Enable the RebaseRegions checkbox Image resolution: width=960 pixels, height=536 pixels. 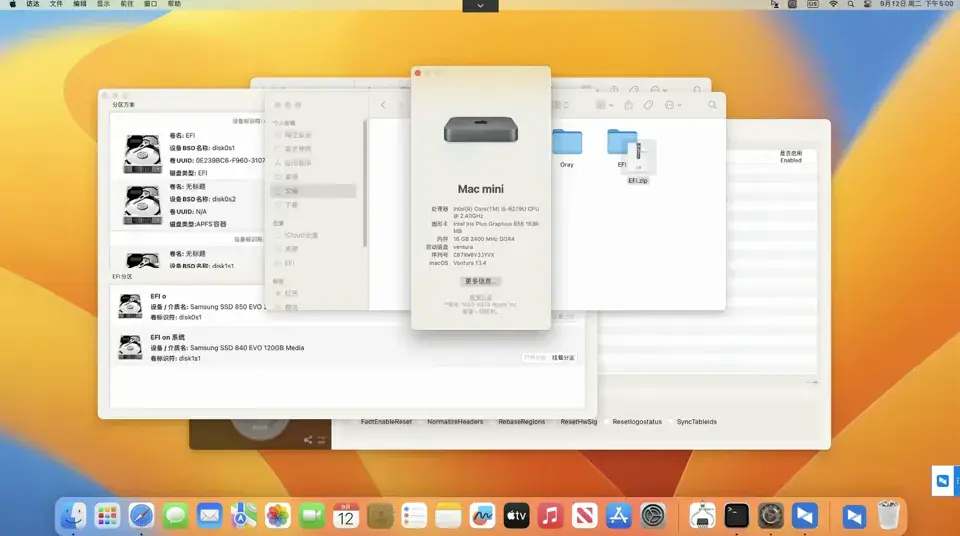pos(492,421)
